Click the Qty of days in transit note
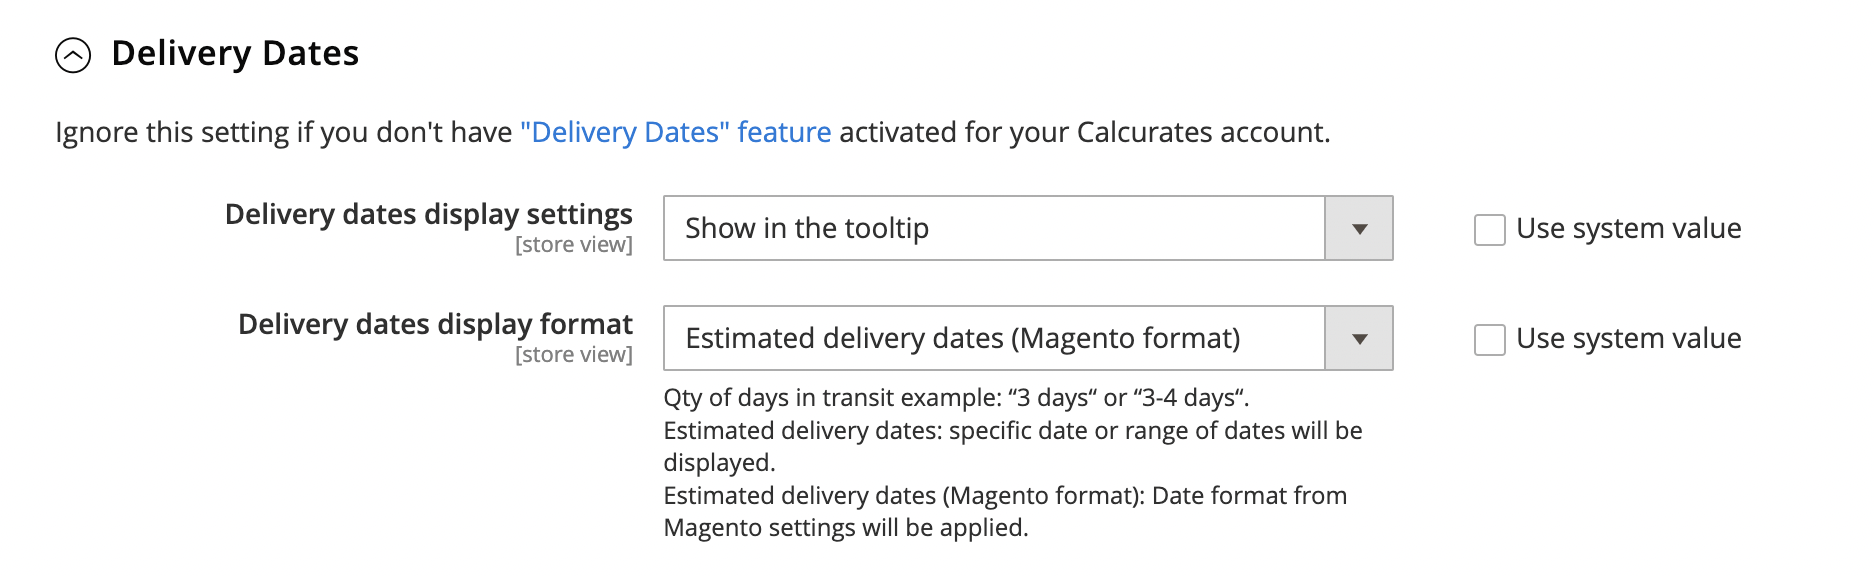The height and width of the screenshot is (576, 1874). (x=957, y=398)
